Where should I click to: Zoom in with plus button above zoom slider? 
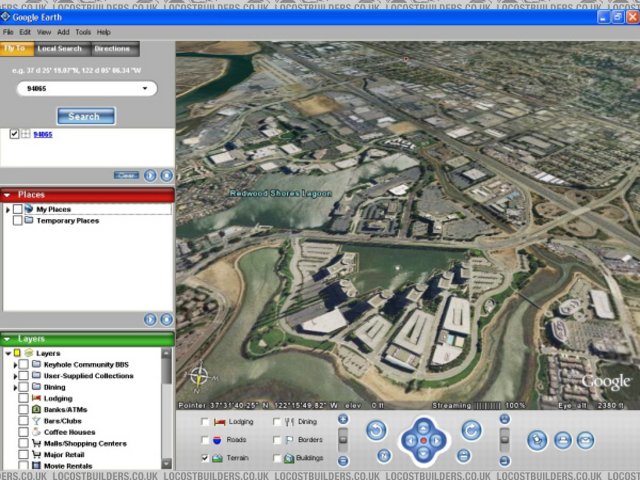pyautogui.click(x=343, y=419)
